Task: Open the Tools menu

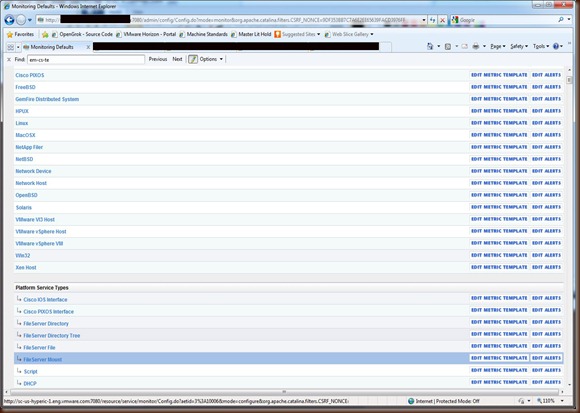Action: click(541, 46)
